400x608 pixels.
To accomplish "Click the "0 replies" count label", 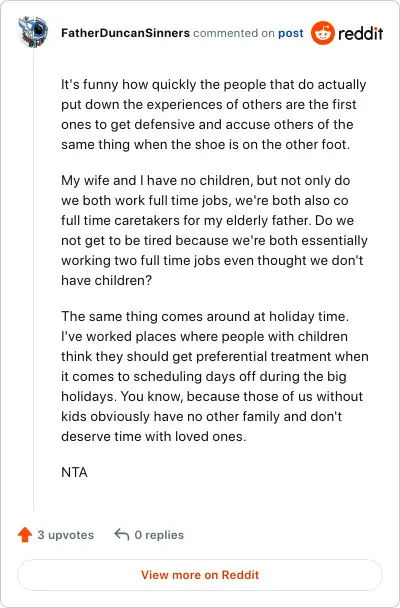I will (x=159, y=535).
